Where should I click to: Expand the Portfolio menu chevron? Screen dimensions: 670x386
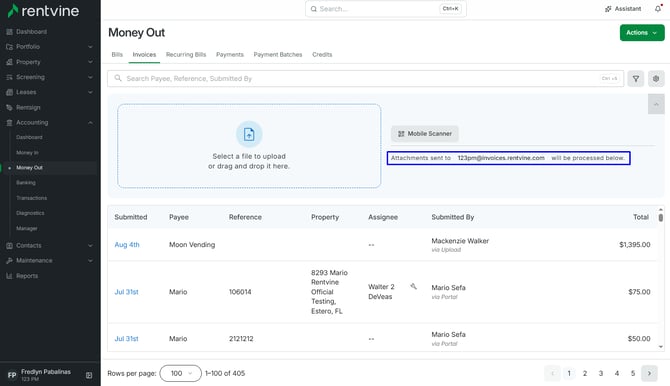pyautogui.click(x=90, y=47)
